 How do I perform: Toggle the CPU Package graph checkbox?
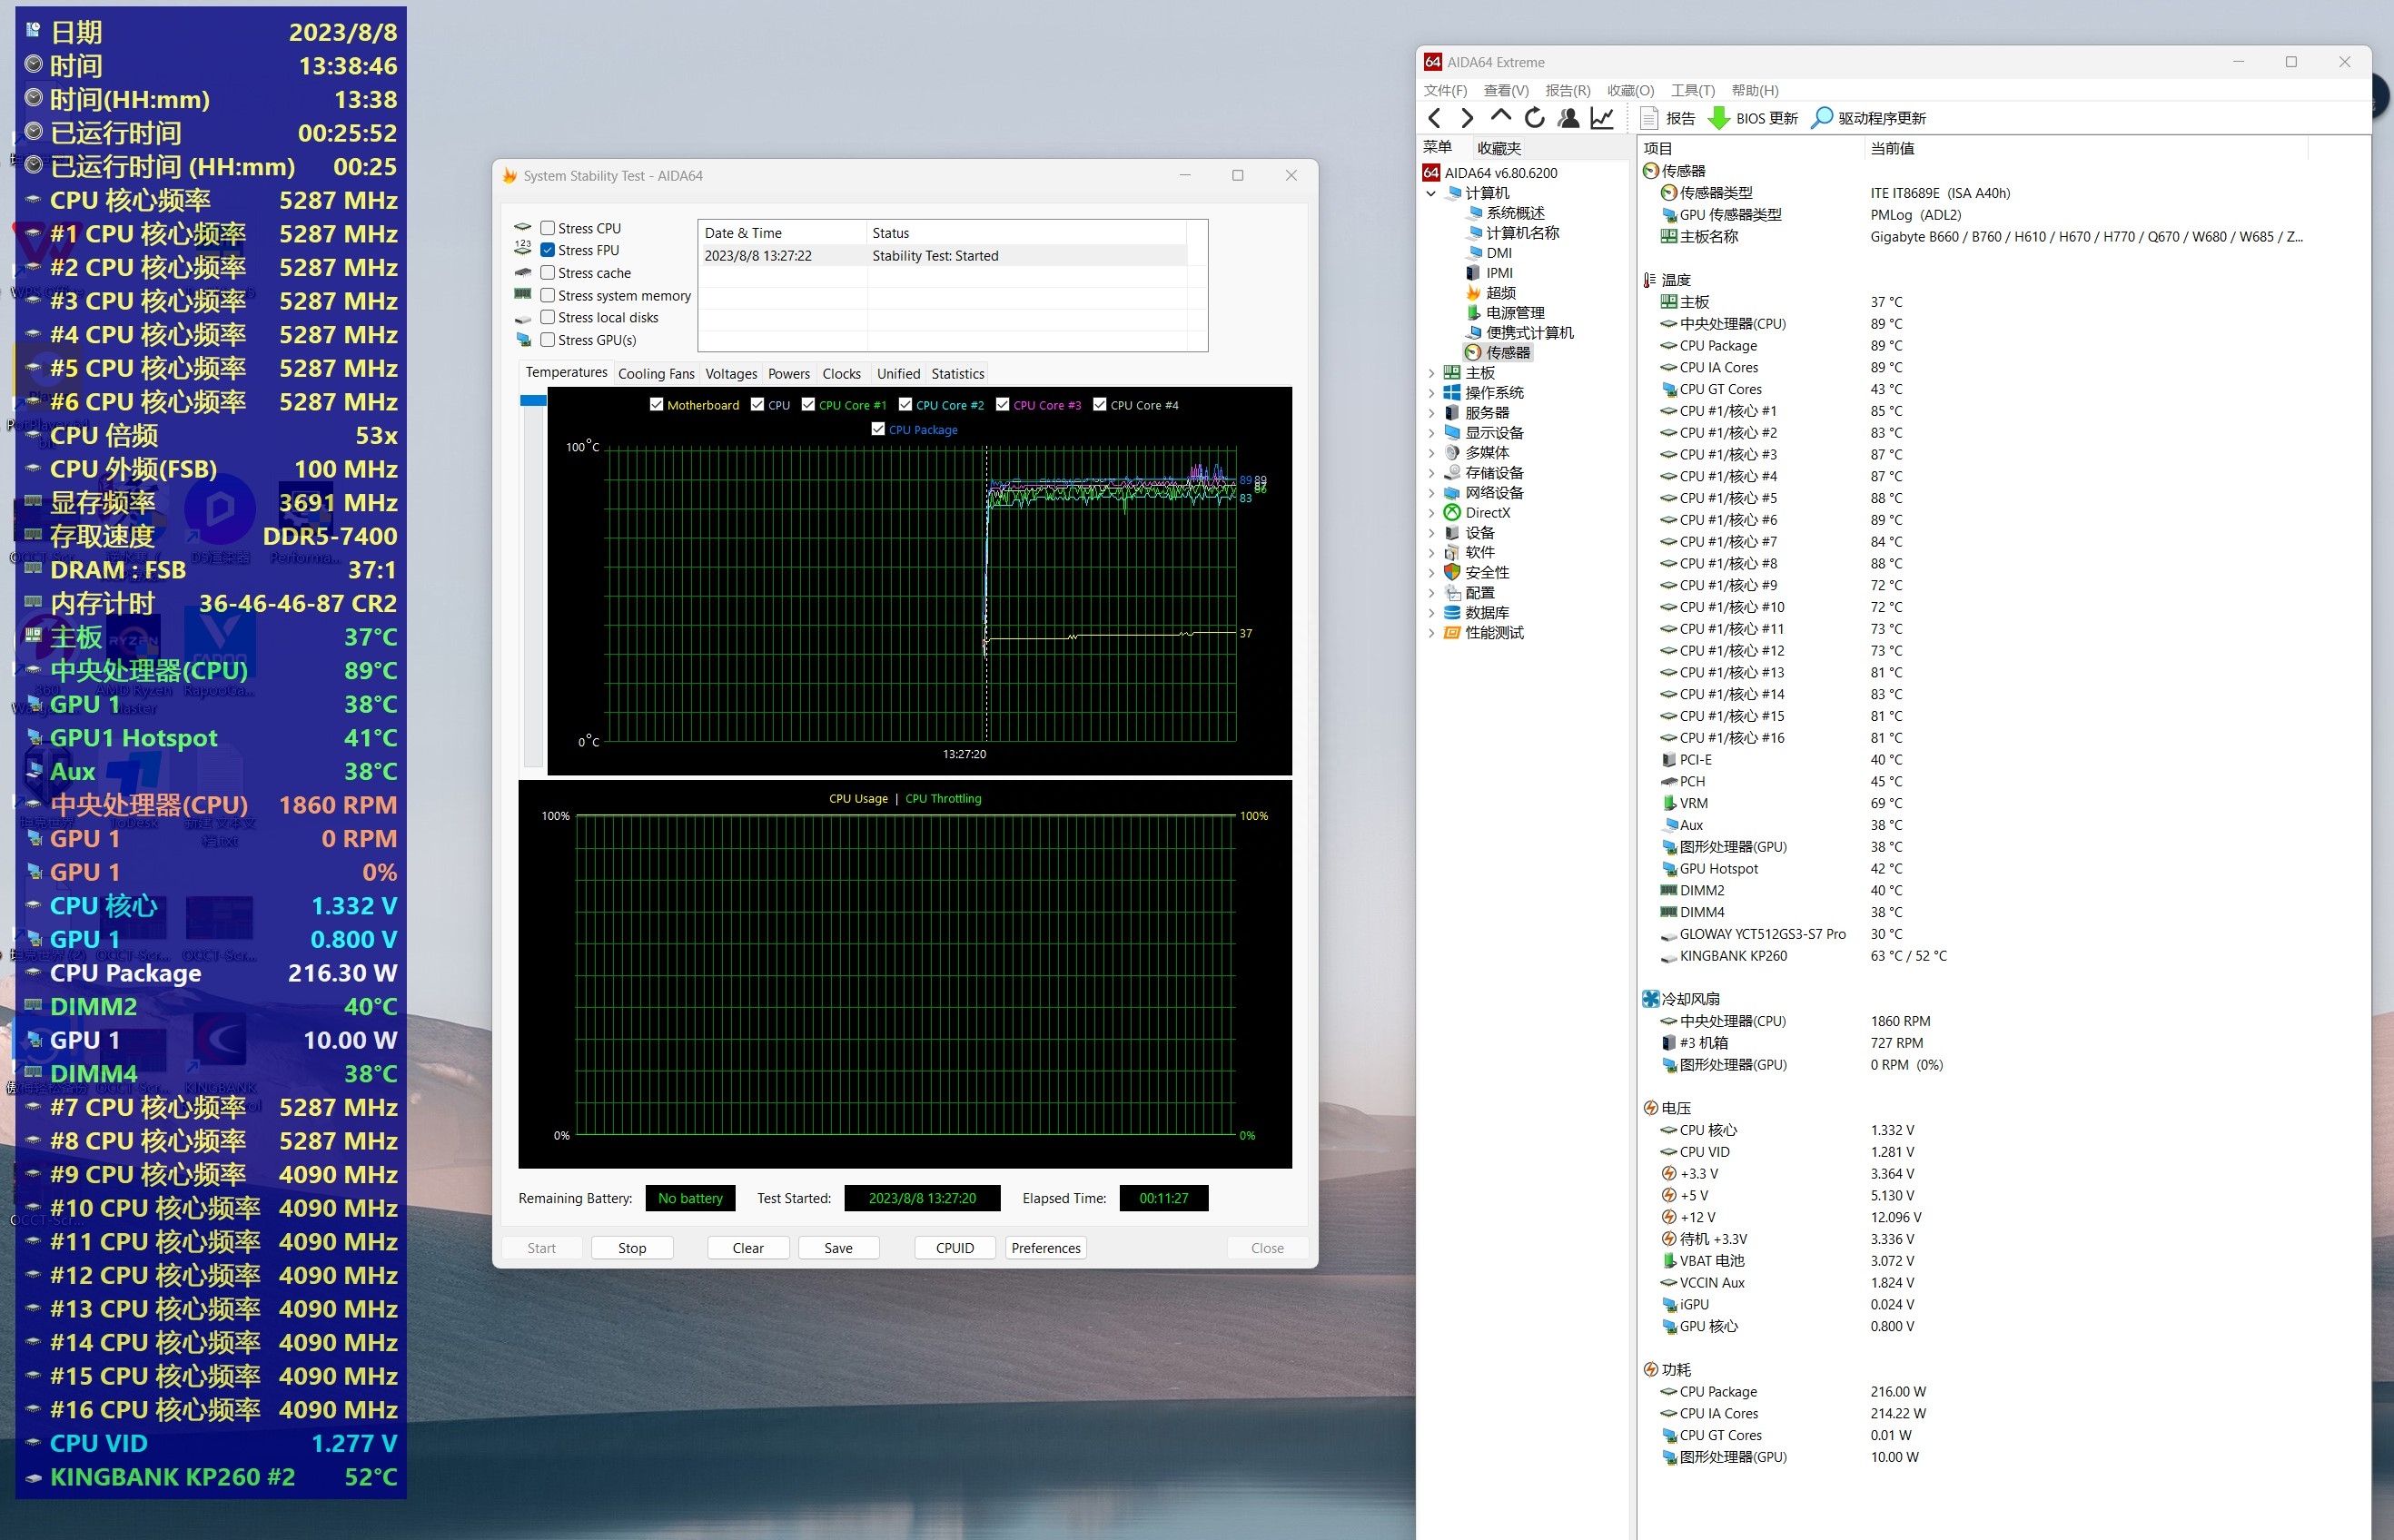tap(878, 429)
